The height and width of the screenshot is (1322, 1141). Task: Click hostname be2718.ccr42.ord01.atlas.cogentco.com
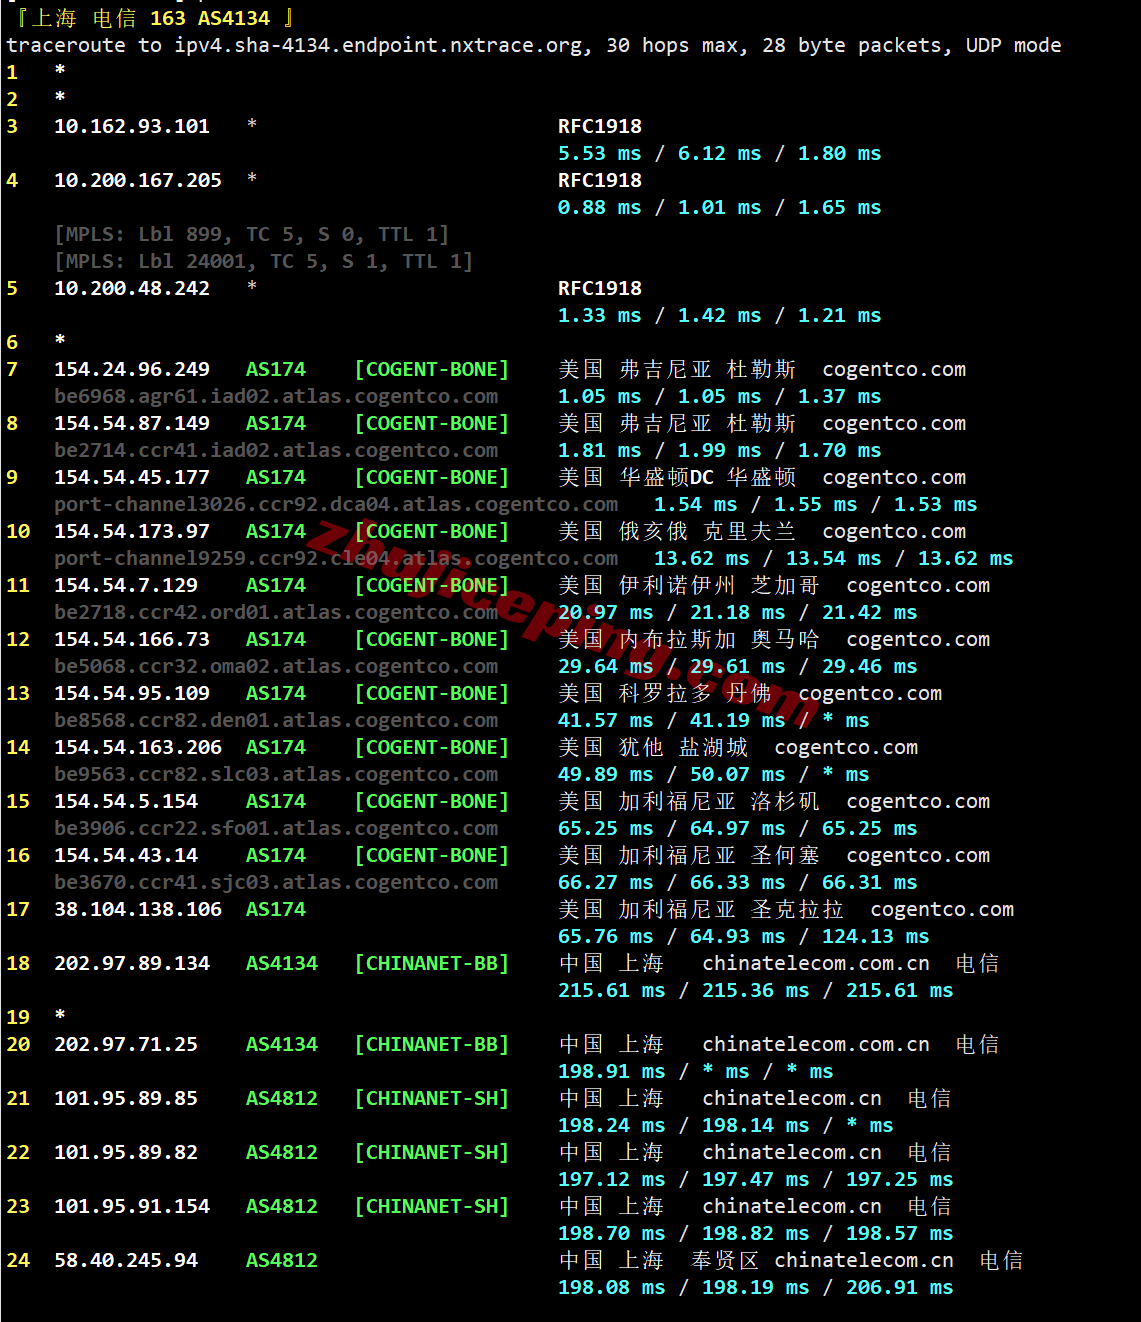(x=276, y=612)
